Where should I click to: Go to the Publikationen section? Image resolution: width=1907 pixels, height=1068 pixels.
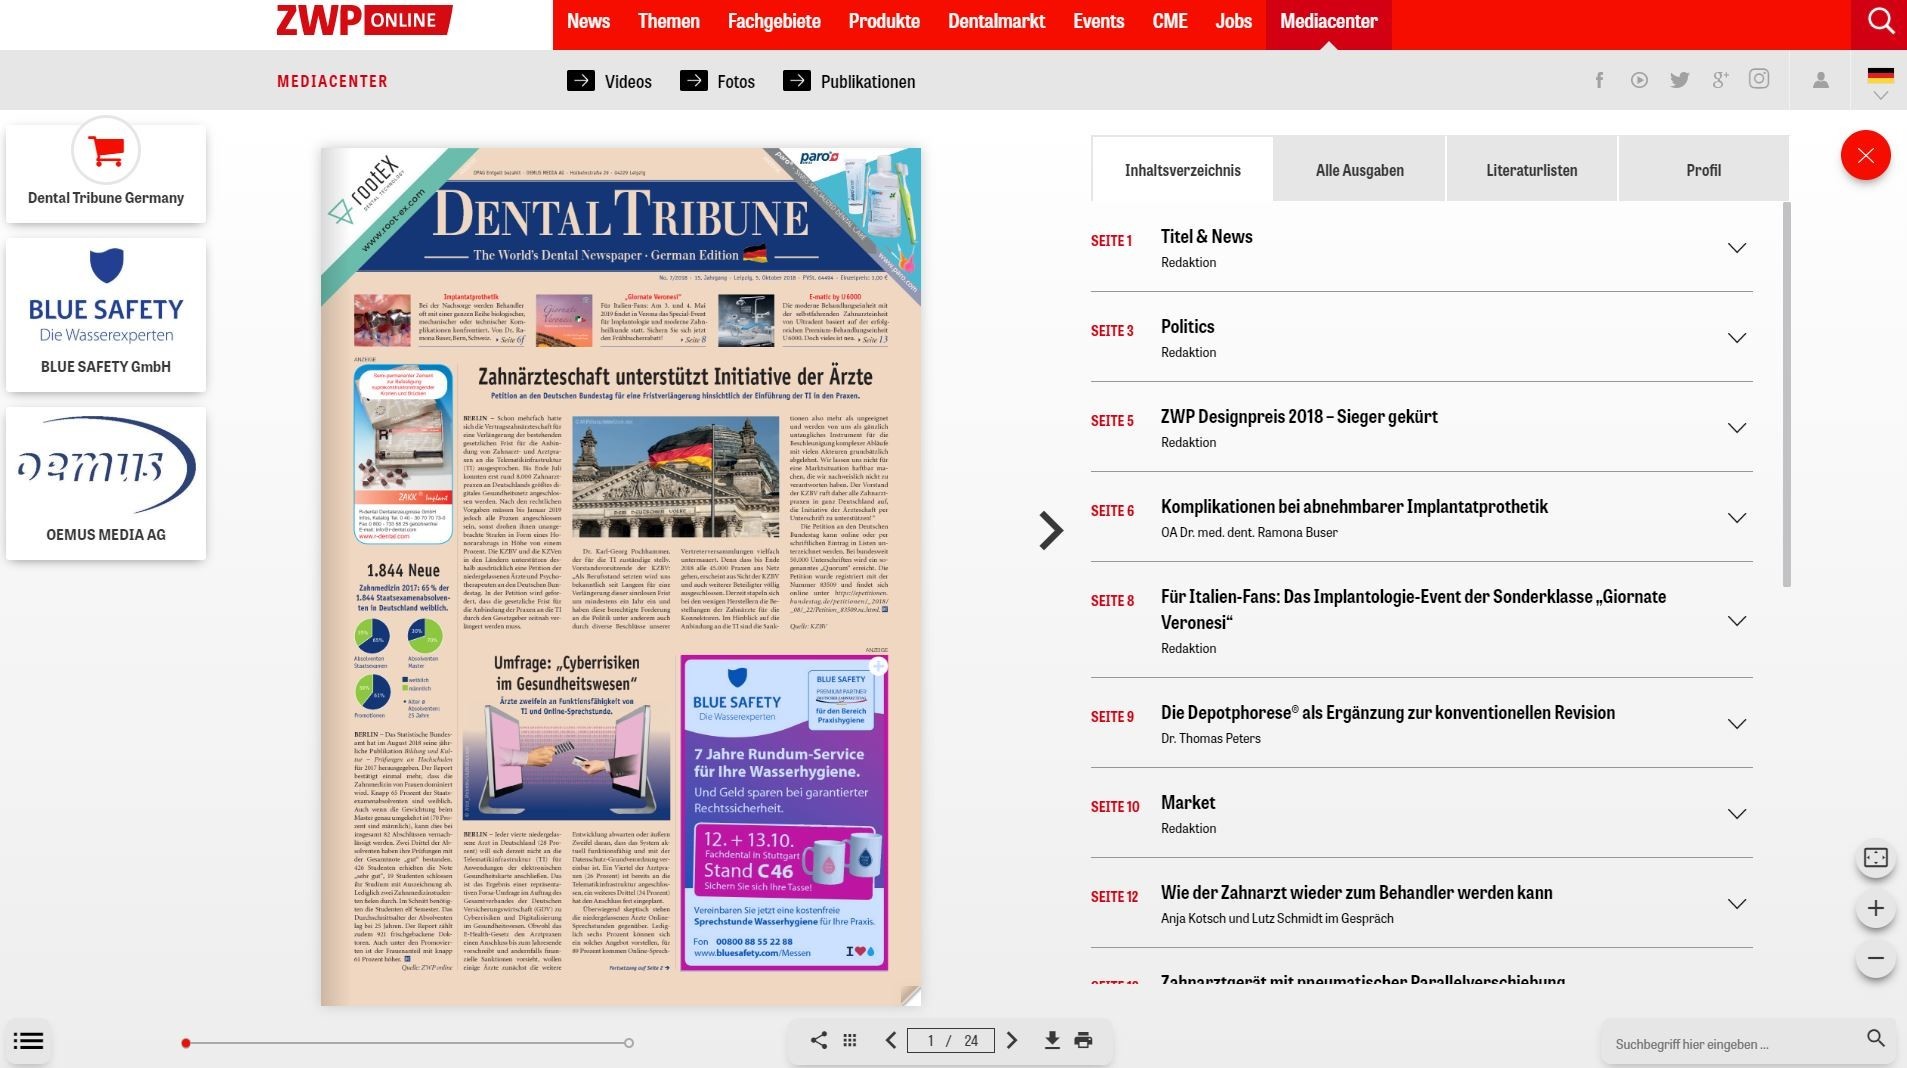tap(849, 81)
